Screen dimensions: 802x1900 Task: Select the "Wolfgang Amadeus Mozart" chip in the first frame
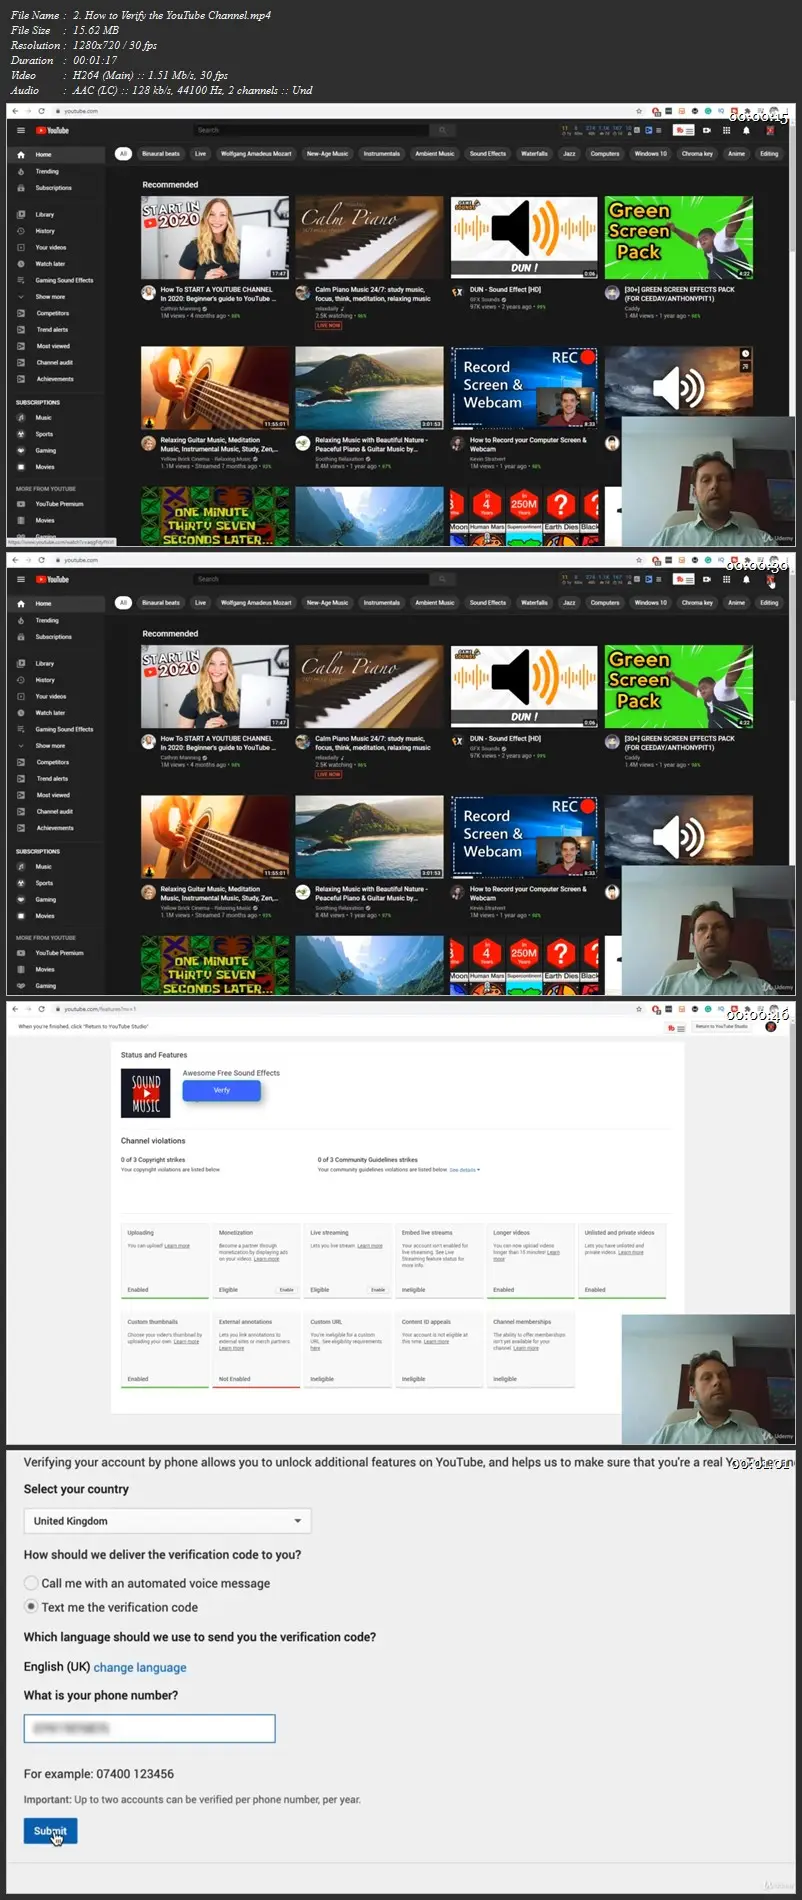256,154
